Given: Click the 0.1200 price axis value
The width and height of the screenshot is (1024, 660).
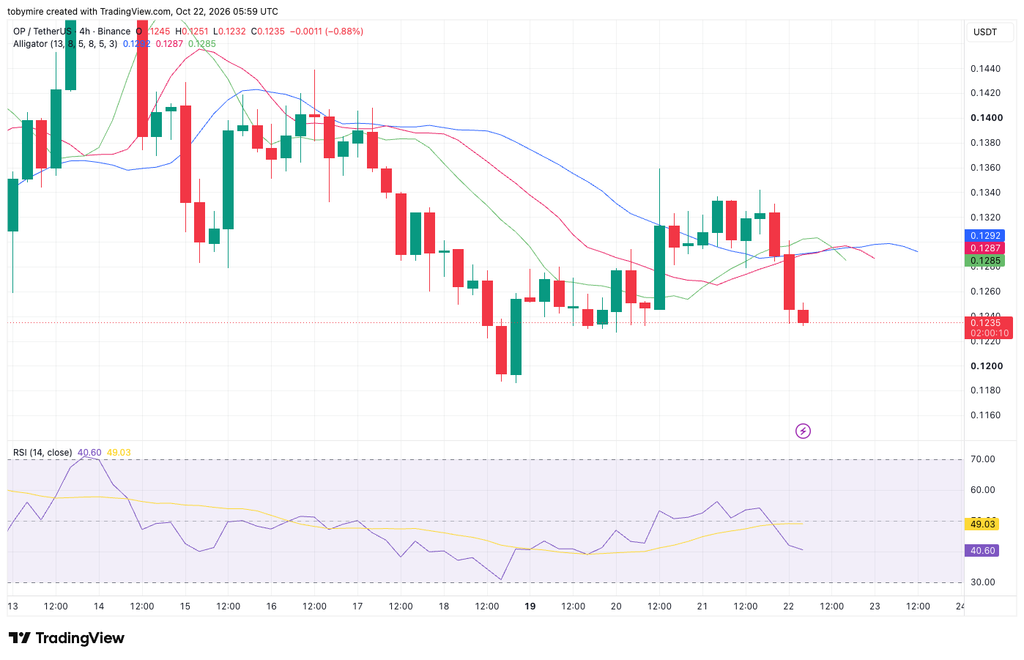Looking at the screenshot, I should (986, 366).
